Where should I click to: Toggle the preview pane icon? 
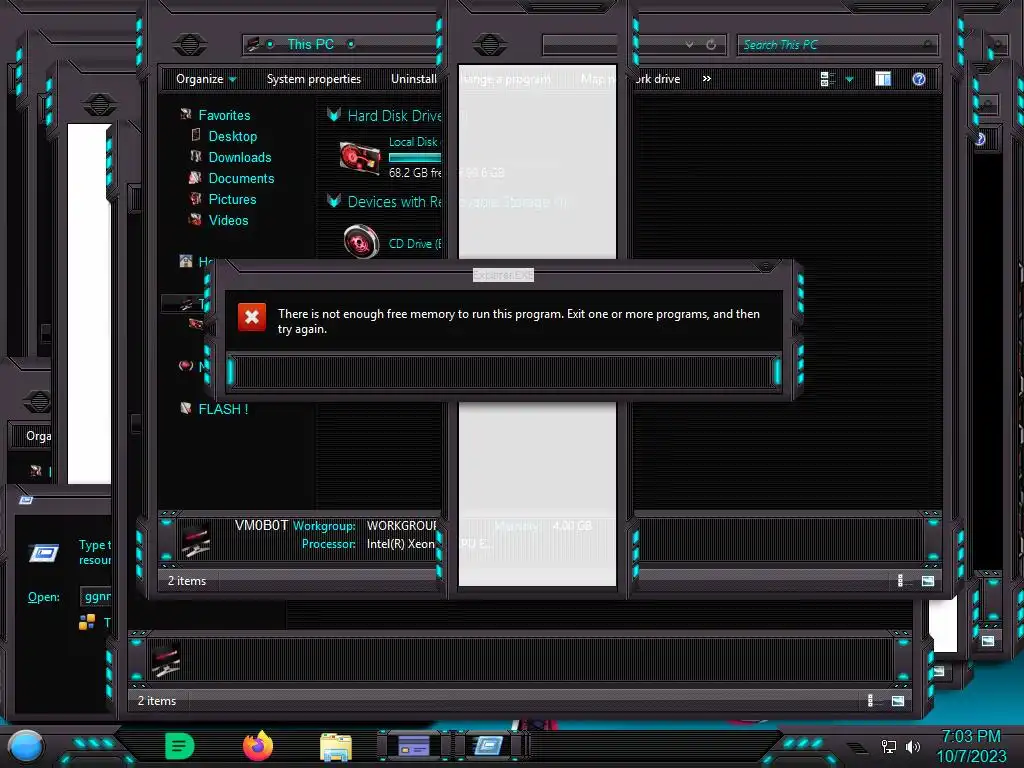(x=883, y=79)
